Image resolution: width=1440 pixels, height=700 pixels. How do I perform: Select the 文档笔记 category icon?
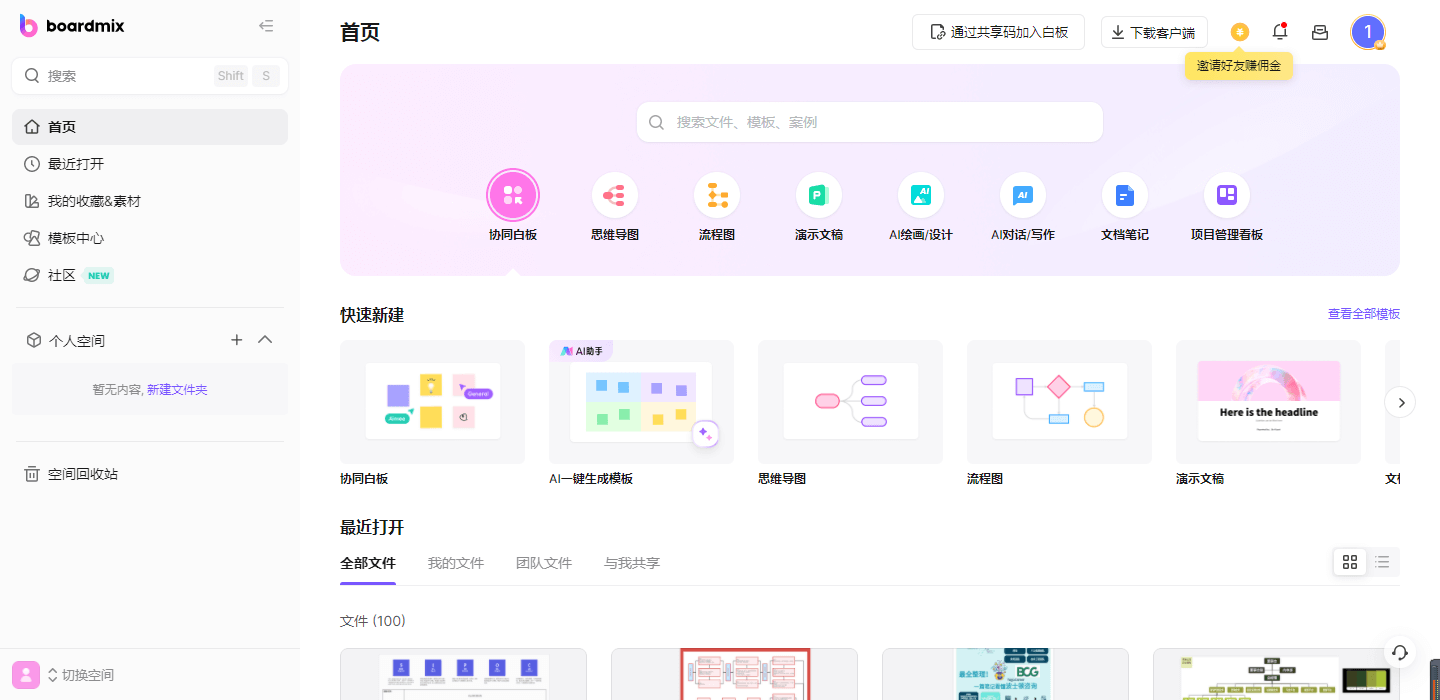[x=1125, y=195]
